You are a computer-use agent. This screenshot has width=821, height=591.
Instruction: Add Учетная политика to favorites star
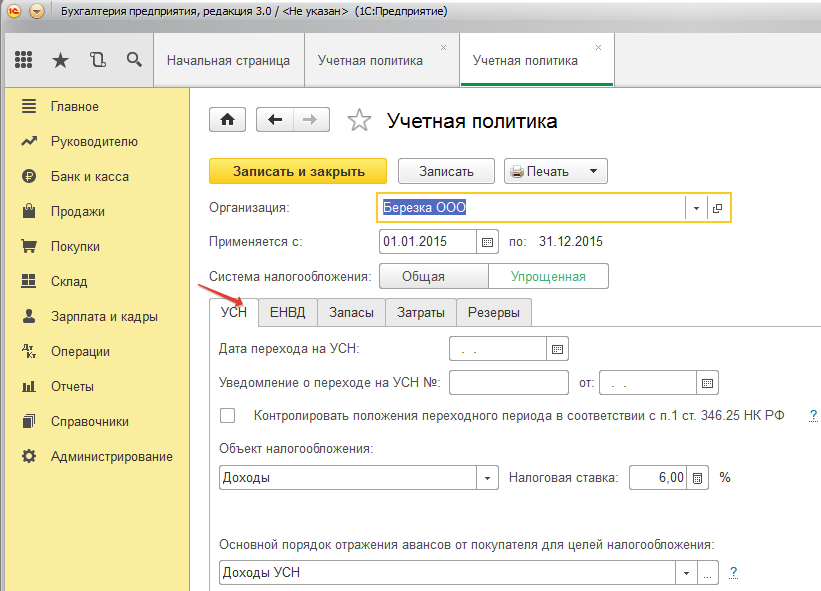pos(359,121)
